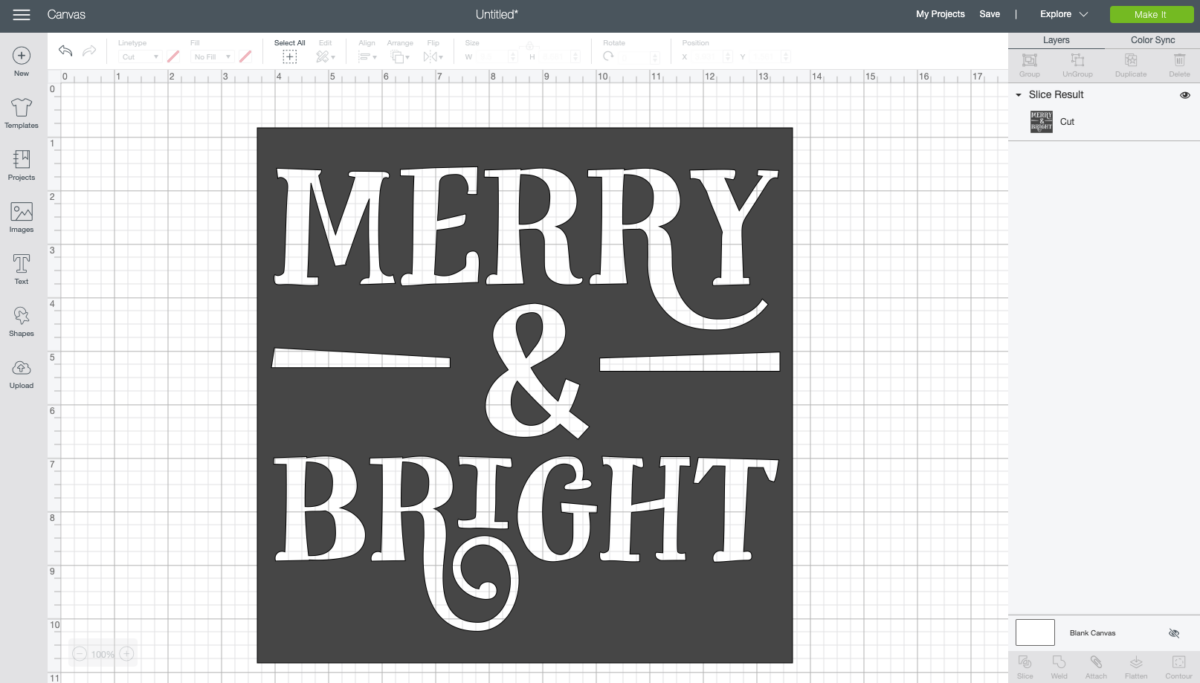Undo the last action
The height and width of the screenshot is (683, 1200).
click(66, 51)
